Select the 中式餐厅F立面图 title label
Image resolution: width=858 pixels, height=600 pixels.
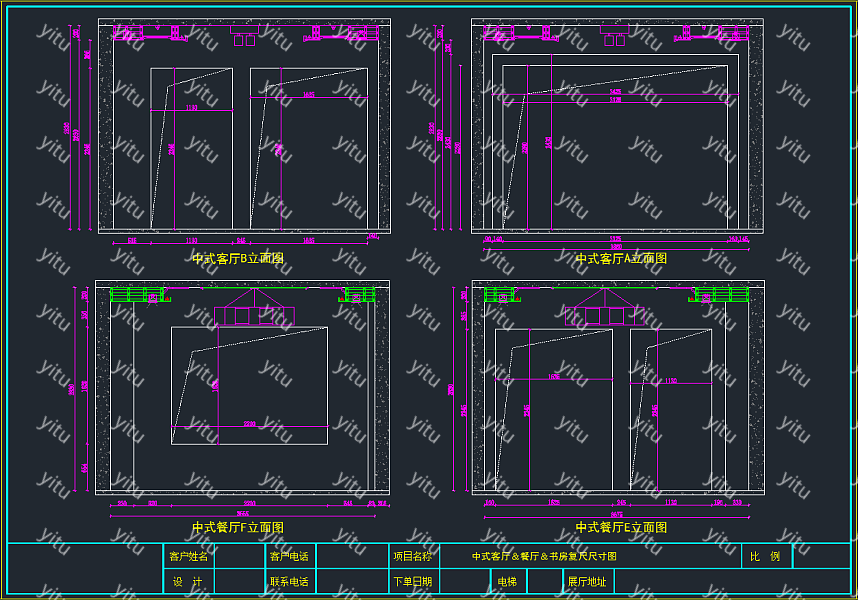tap(238, 527)
